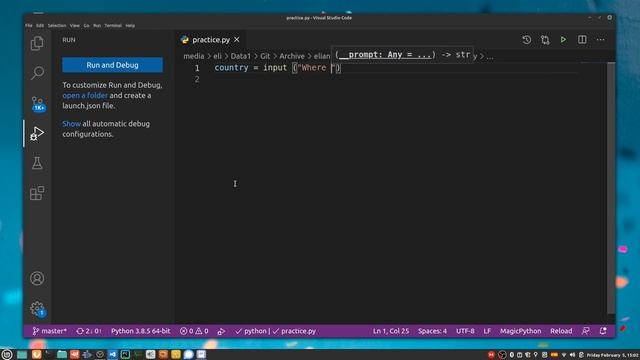Click the live share arrow icon in status bar
The image size is (640, 360).
click(x=221, y=331)
